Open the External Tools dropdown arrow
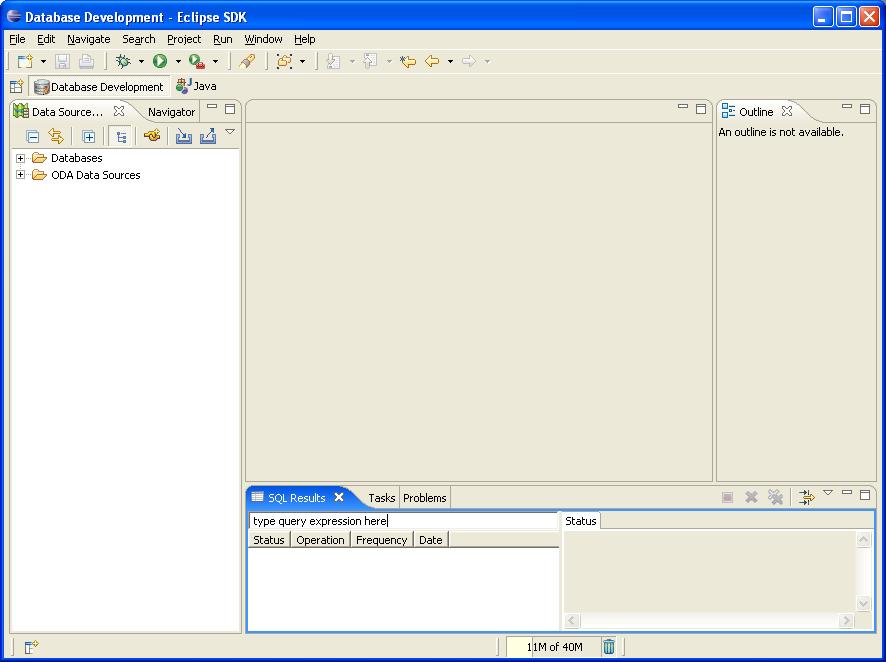Screen dimensions: 886x662 (215, 61)
